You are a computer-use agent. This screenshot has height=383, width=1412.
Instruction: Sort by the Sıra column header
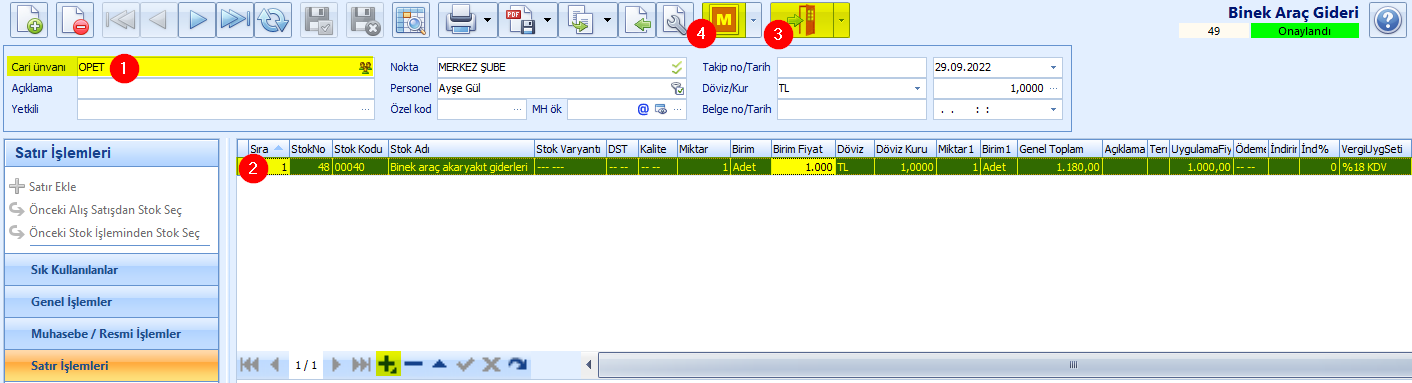point(267,148)
